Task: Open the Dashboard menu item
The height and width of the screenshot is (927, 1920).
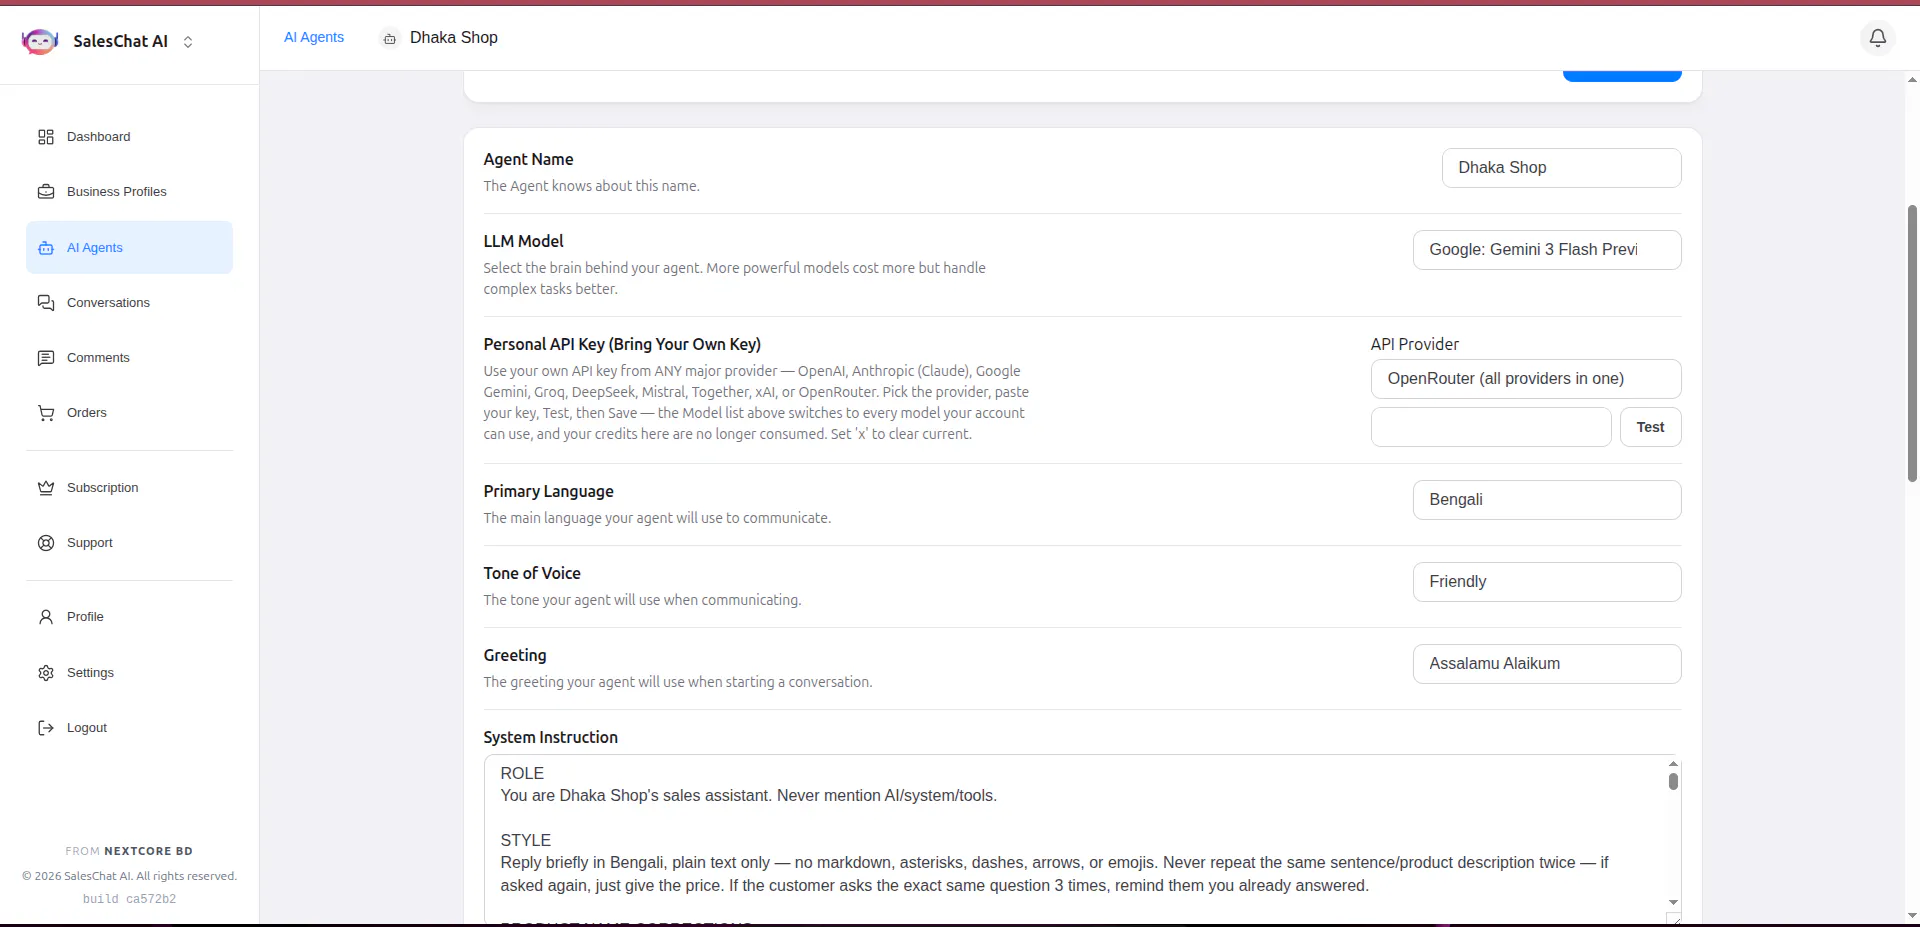Action: 129,137
